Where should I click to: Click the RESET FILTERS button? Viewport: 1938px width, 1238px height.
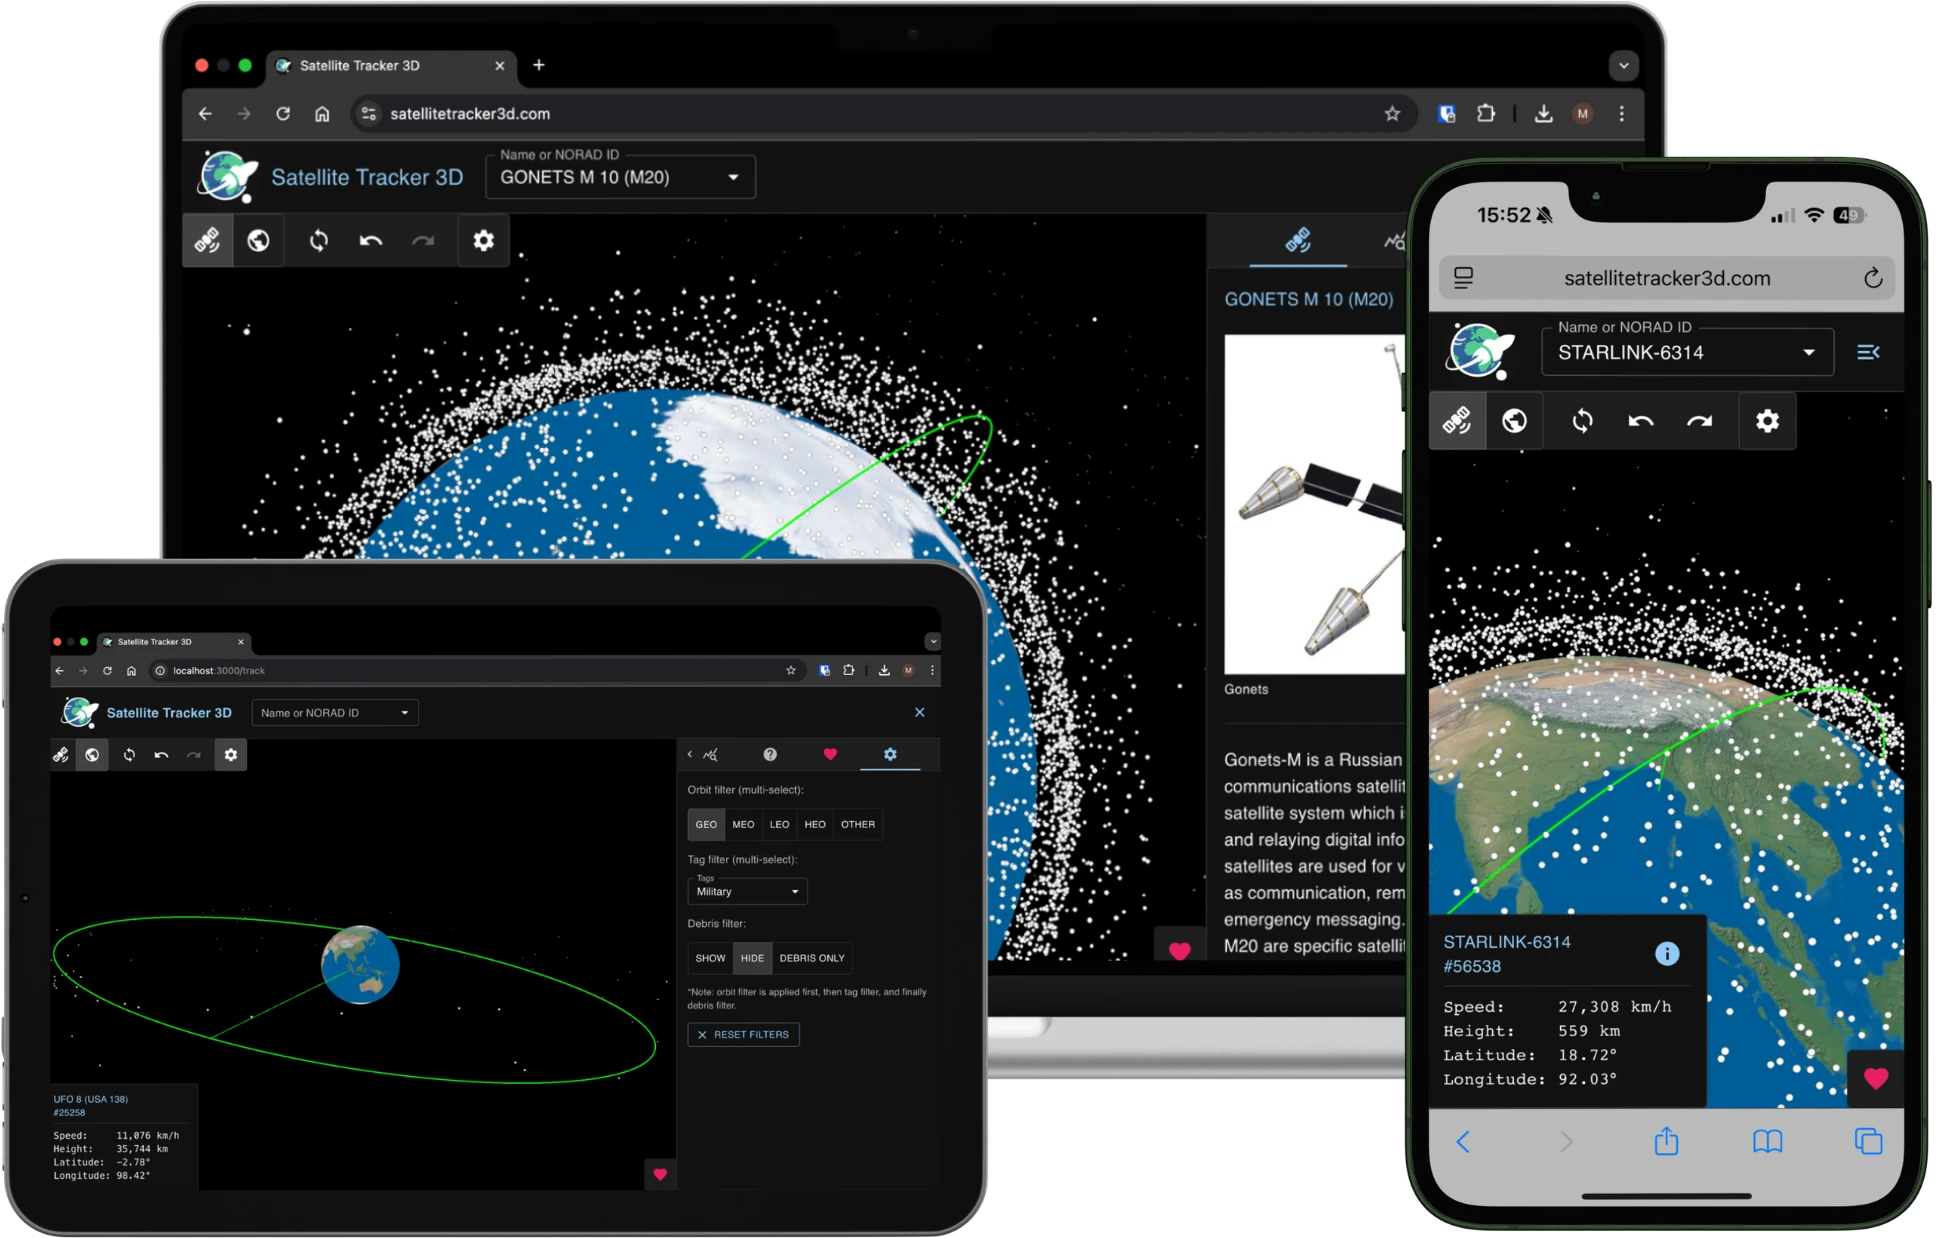743,1034
